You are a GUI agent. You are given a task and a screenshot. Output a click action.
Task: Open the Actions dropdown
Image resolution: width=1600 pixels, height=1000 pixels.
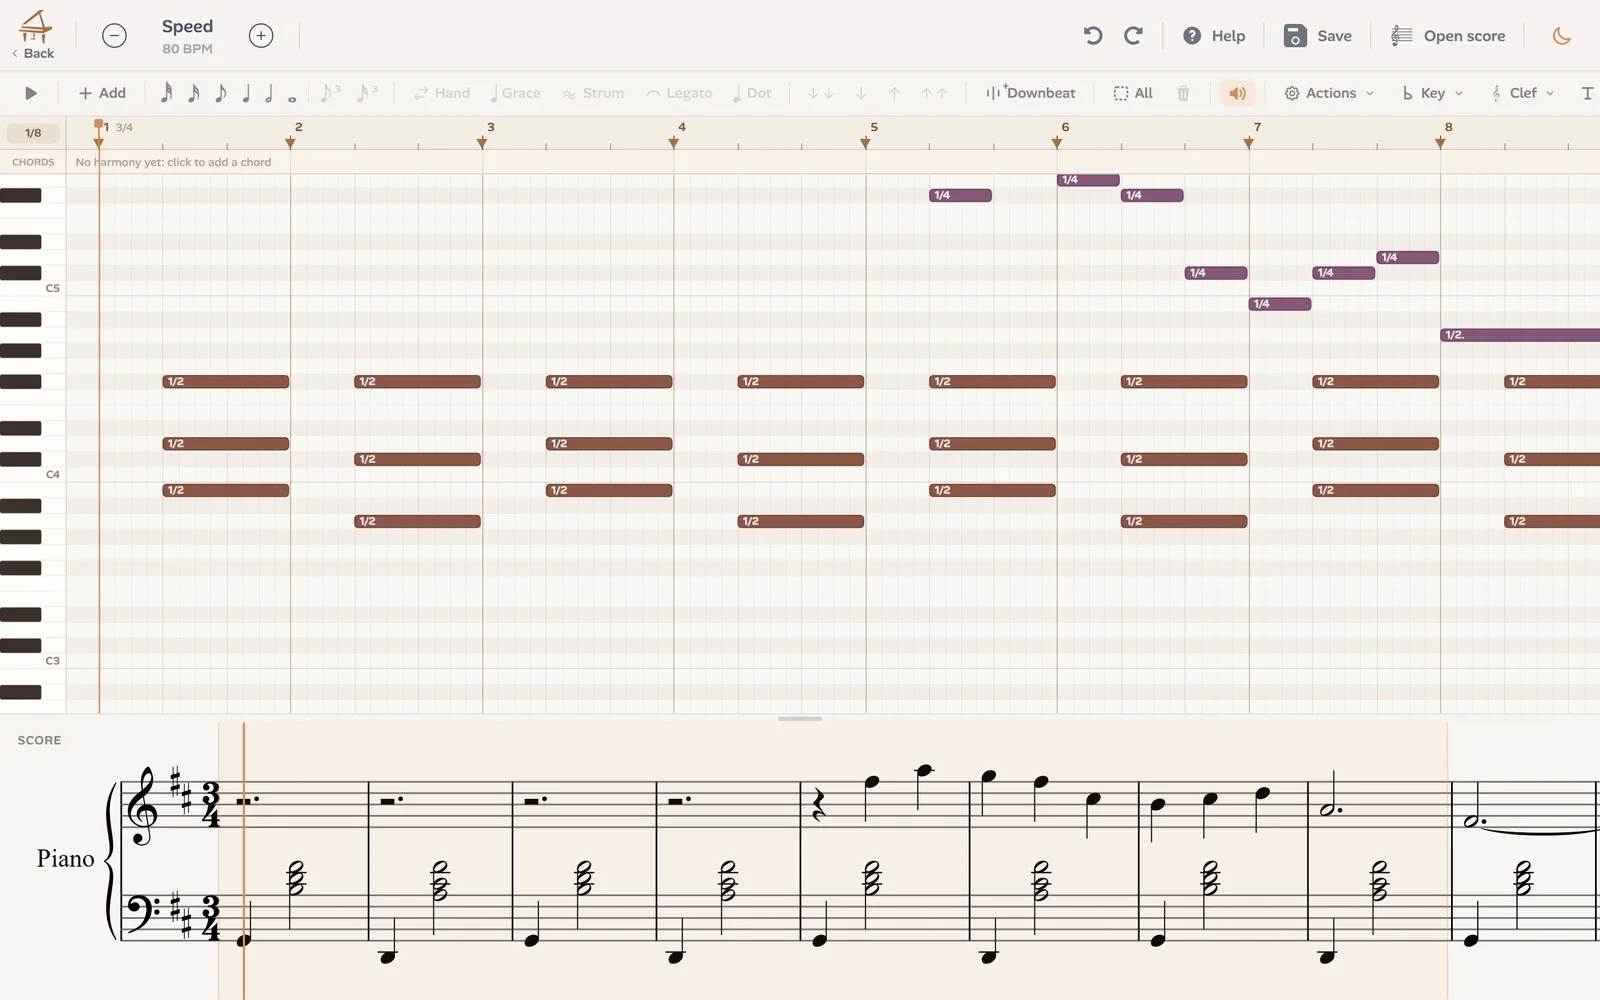pos(1329,93)
